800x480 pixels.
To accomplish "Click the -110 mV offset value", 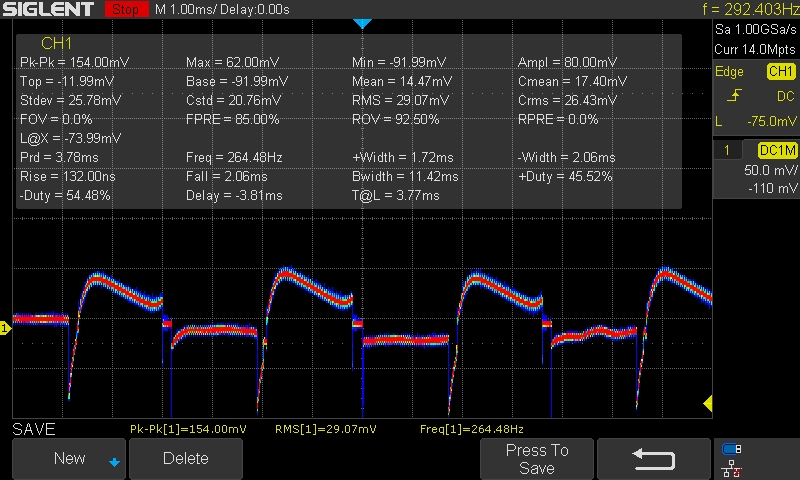I will click(772, 188).
